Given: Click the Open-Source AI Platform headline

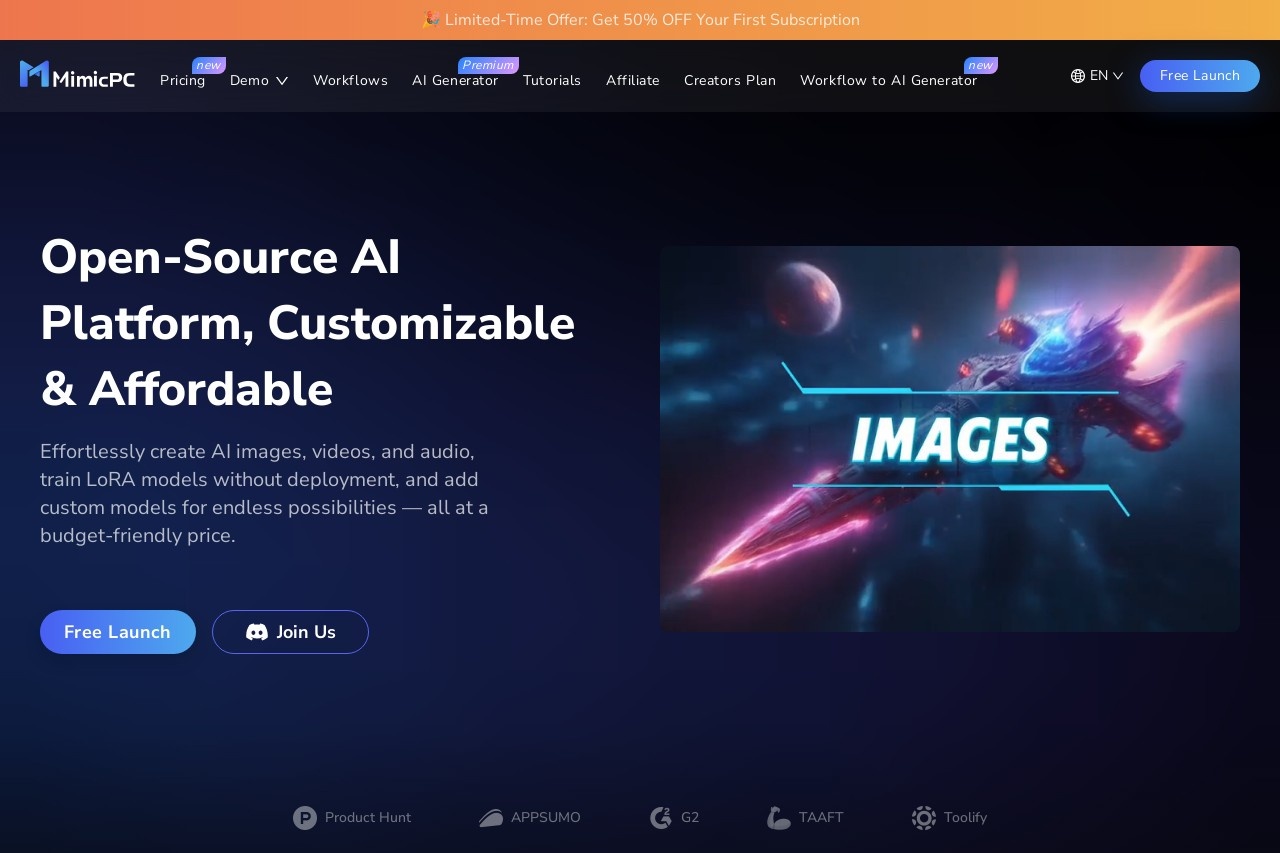Looking at the screenshot, I should coord(308,323).
